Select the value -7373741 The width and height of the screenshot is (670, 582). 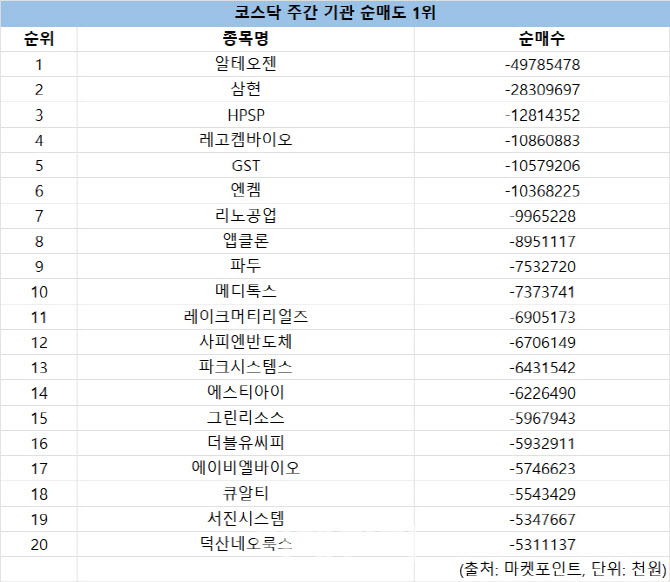click(x=542, y=292)
